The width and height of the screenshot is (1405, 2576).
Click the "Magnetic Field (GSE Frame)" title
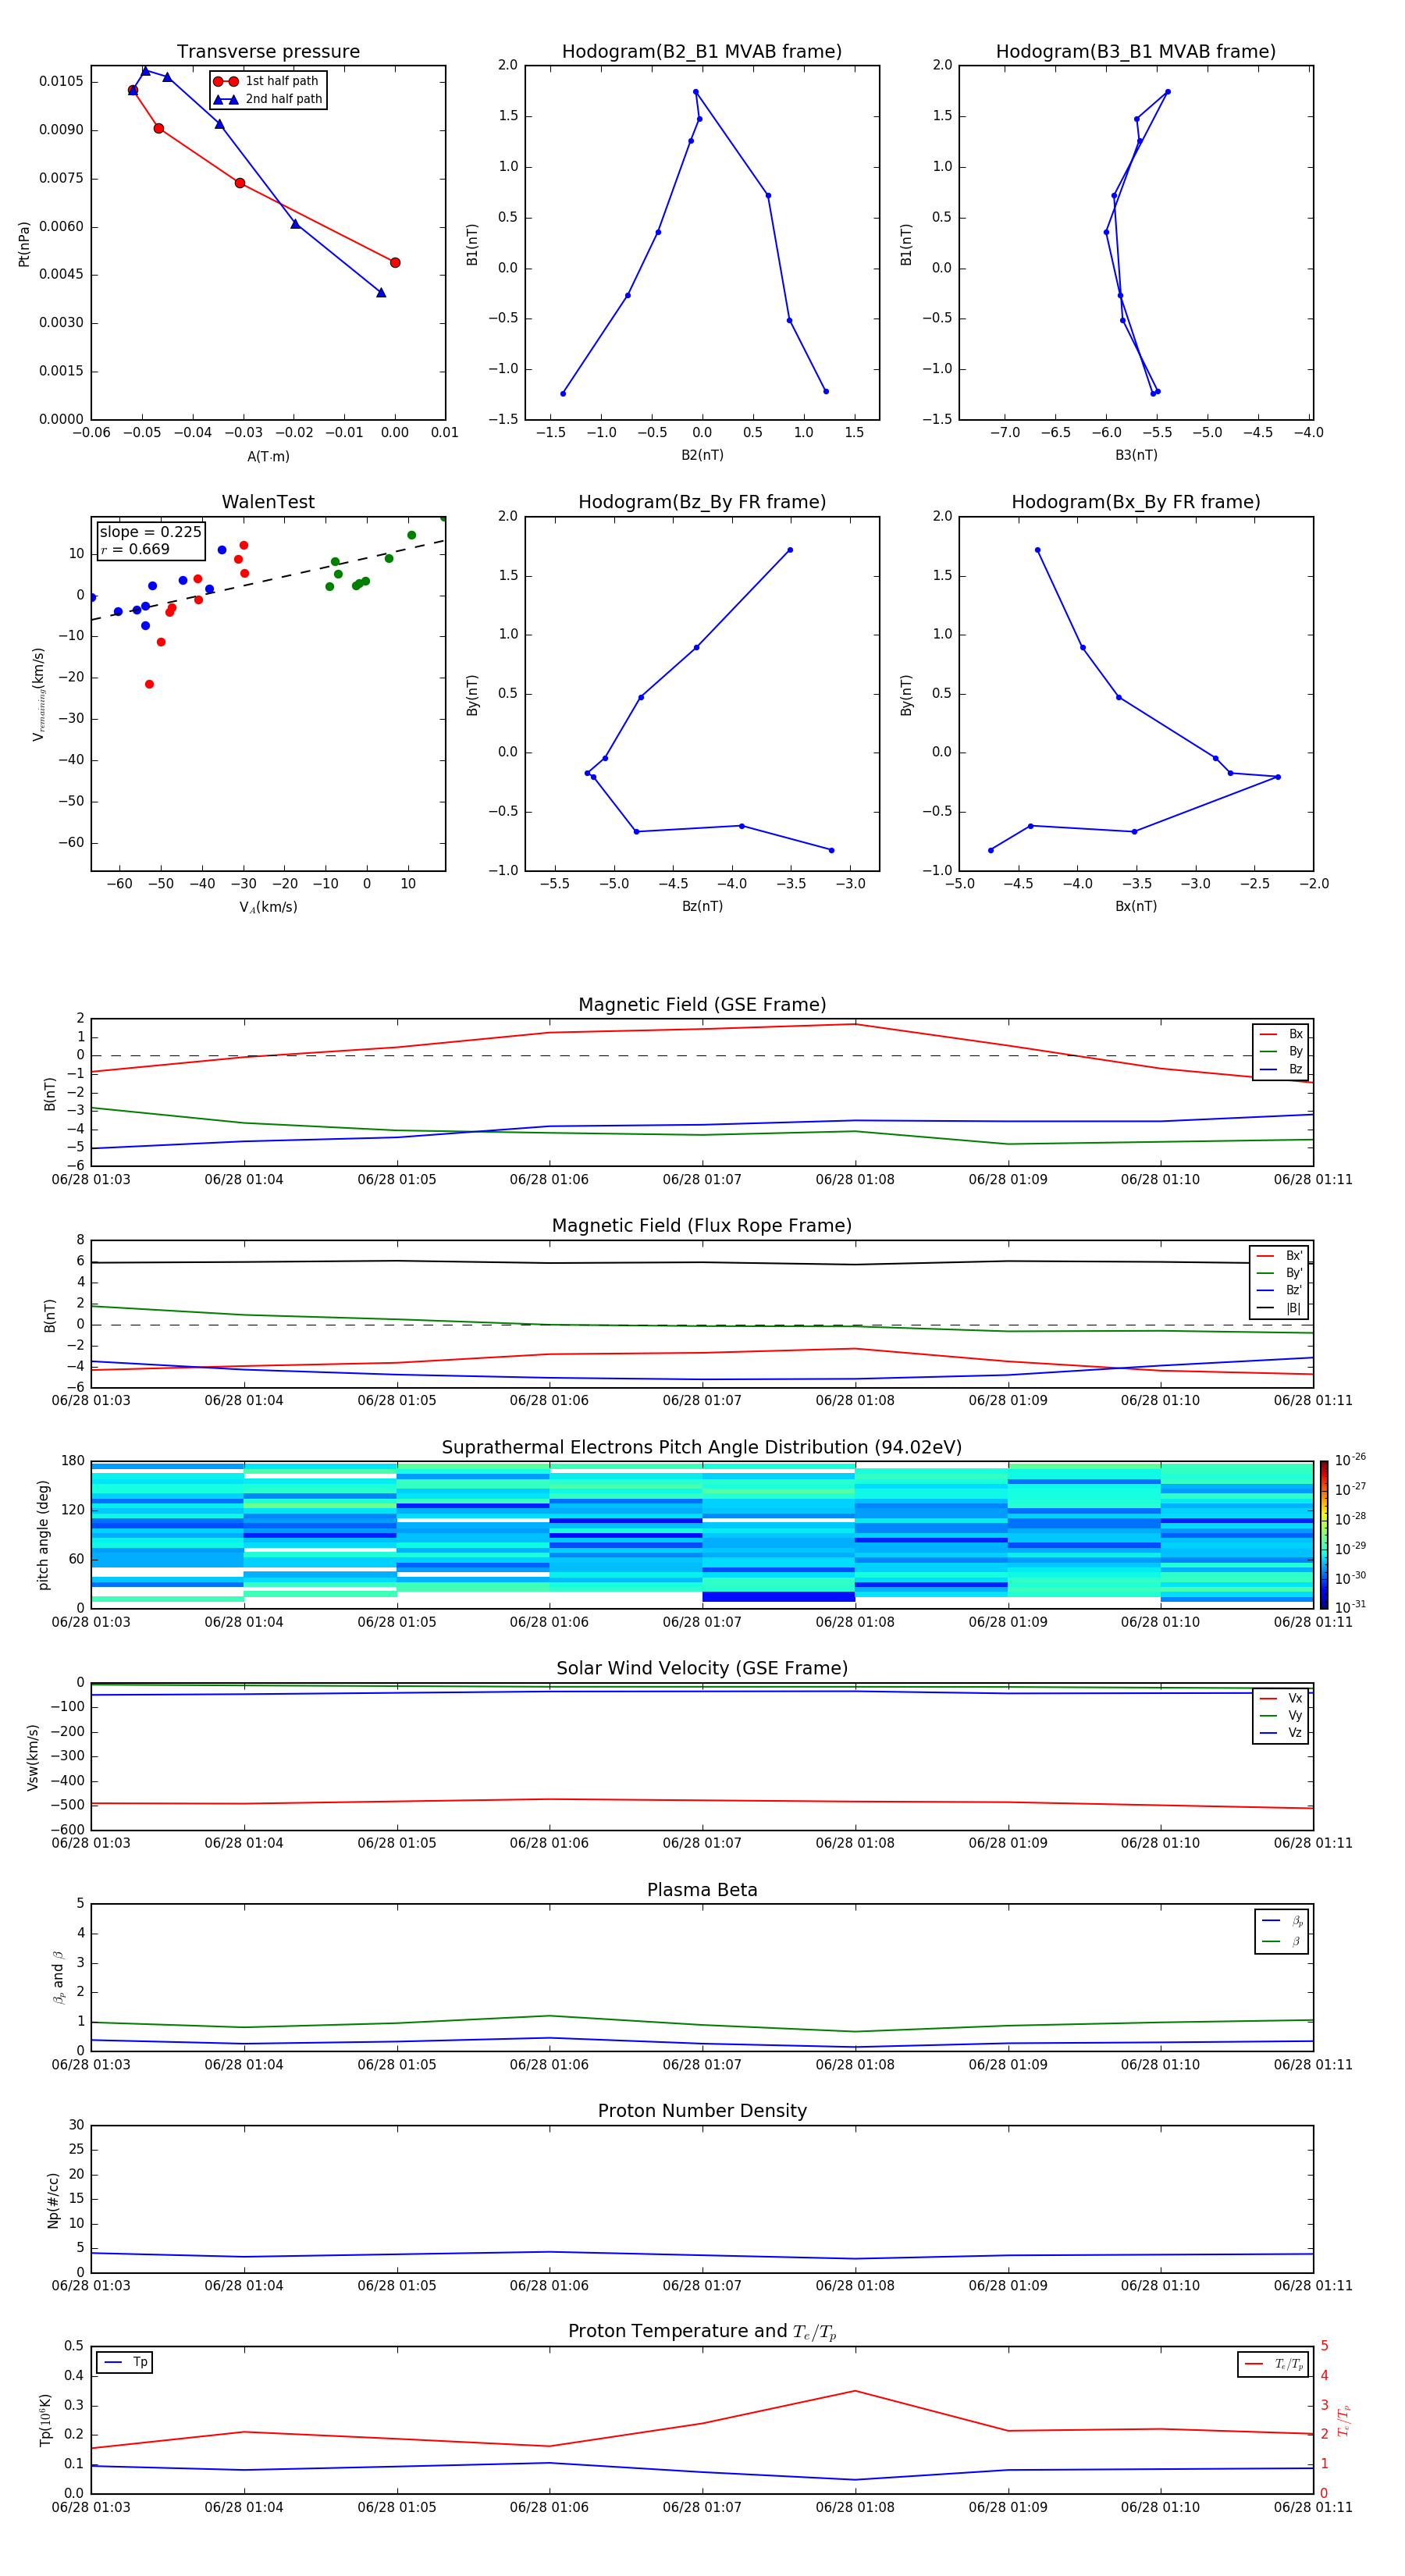702,1005
